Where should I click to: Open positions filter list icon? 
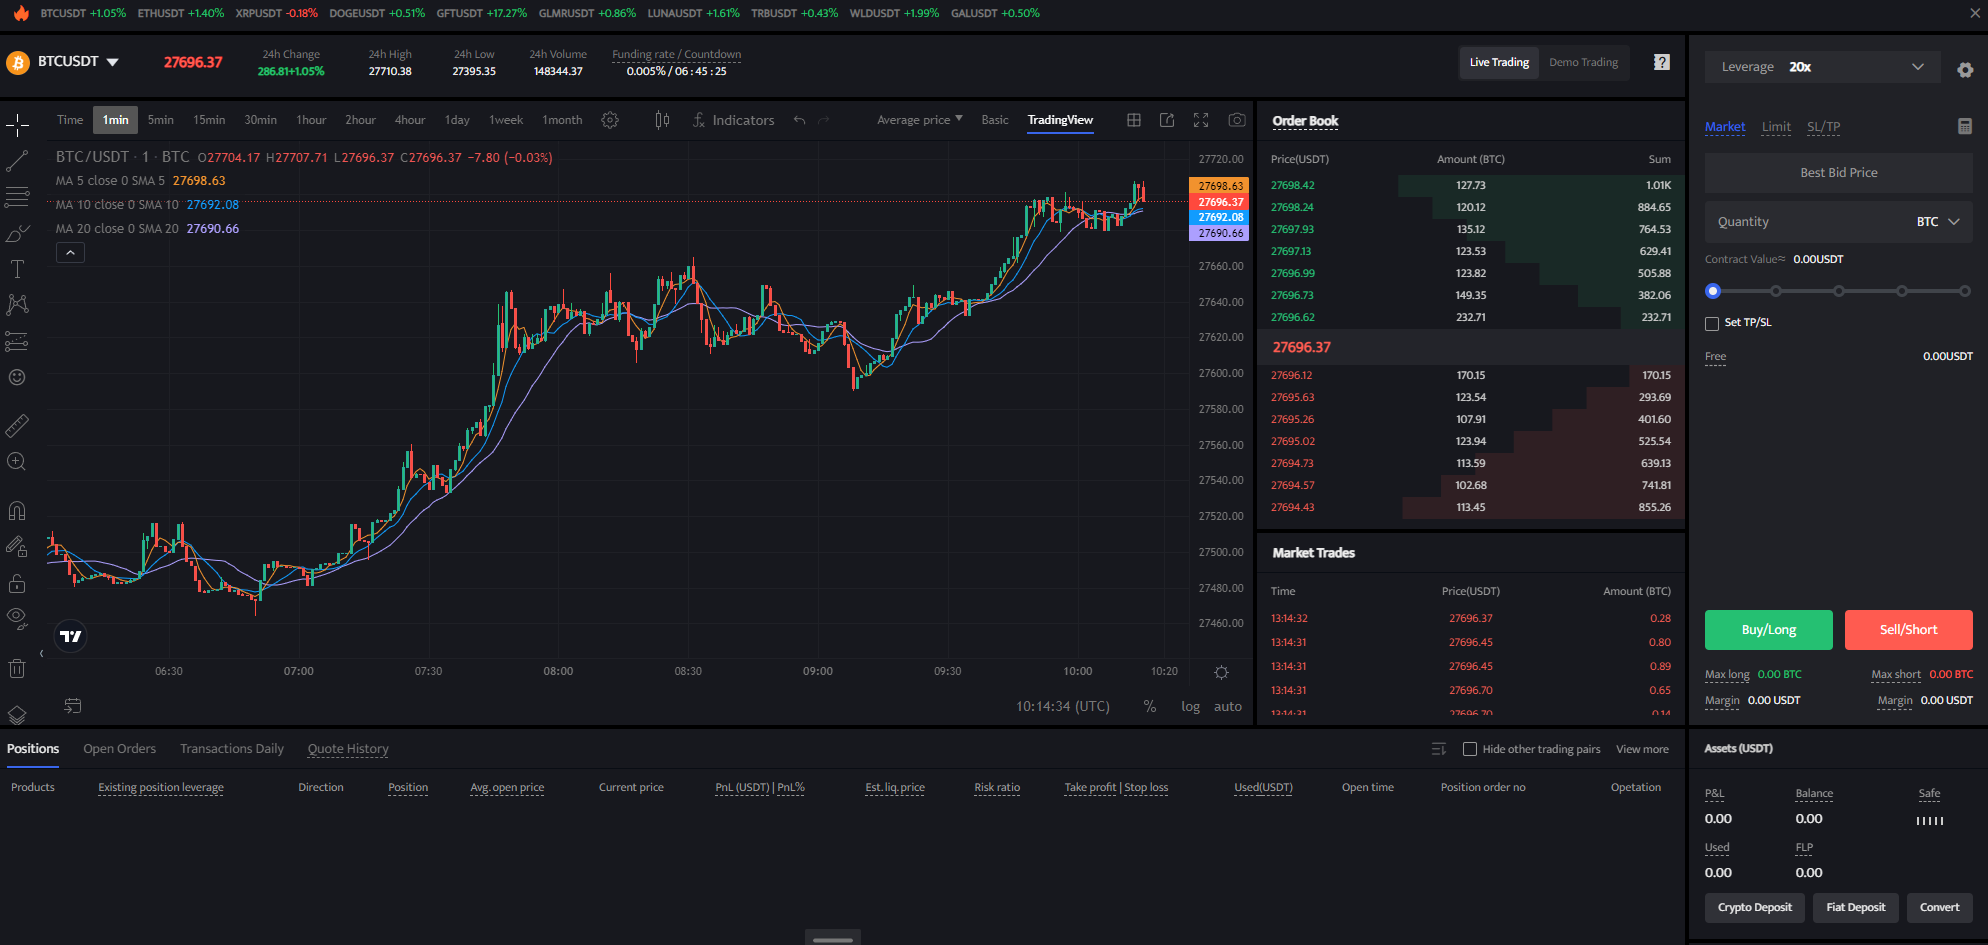pyautogui.click(x=1439, y=749)
